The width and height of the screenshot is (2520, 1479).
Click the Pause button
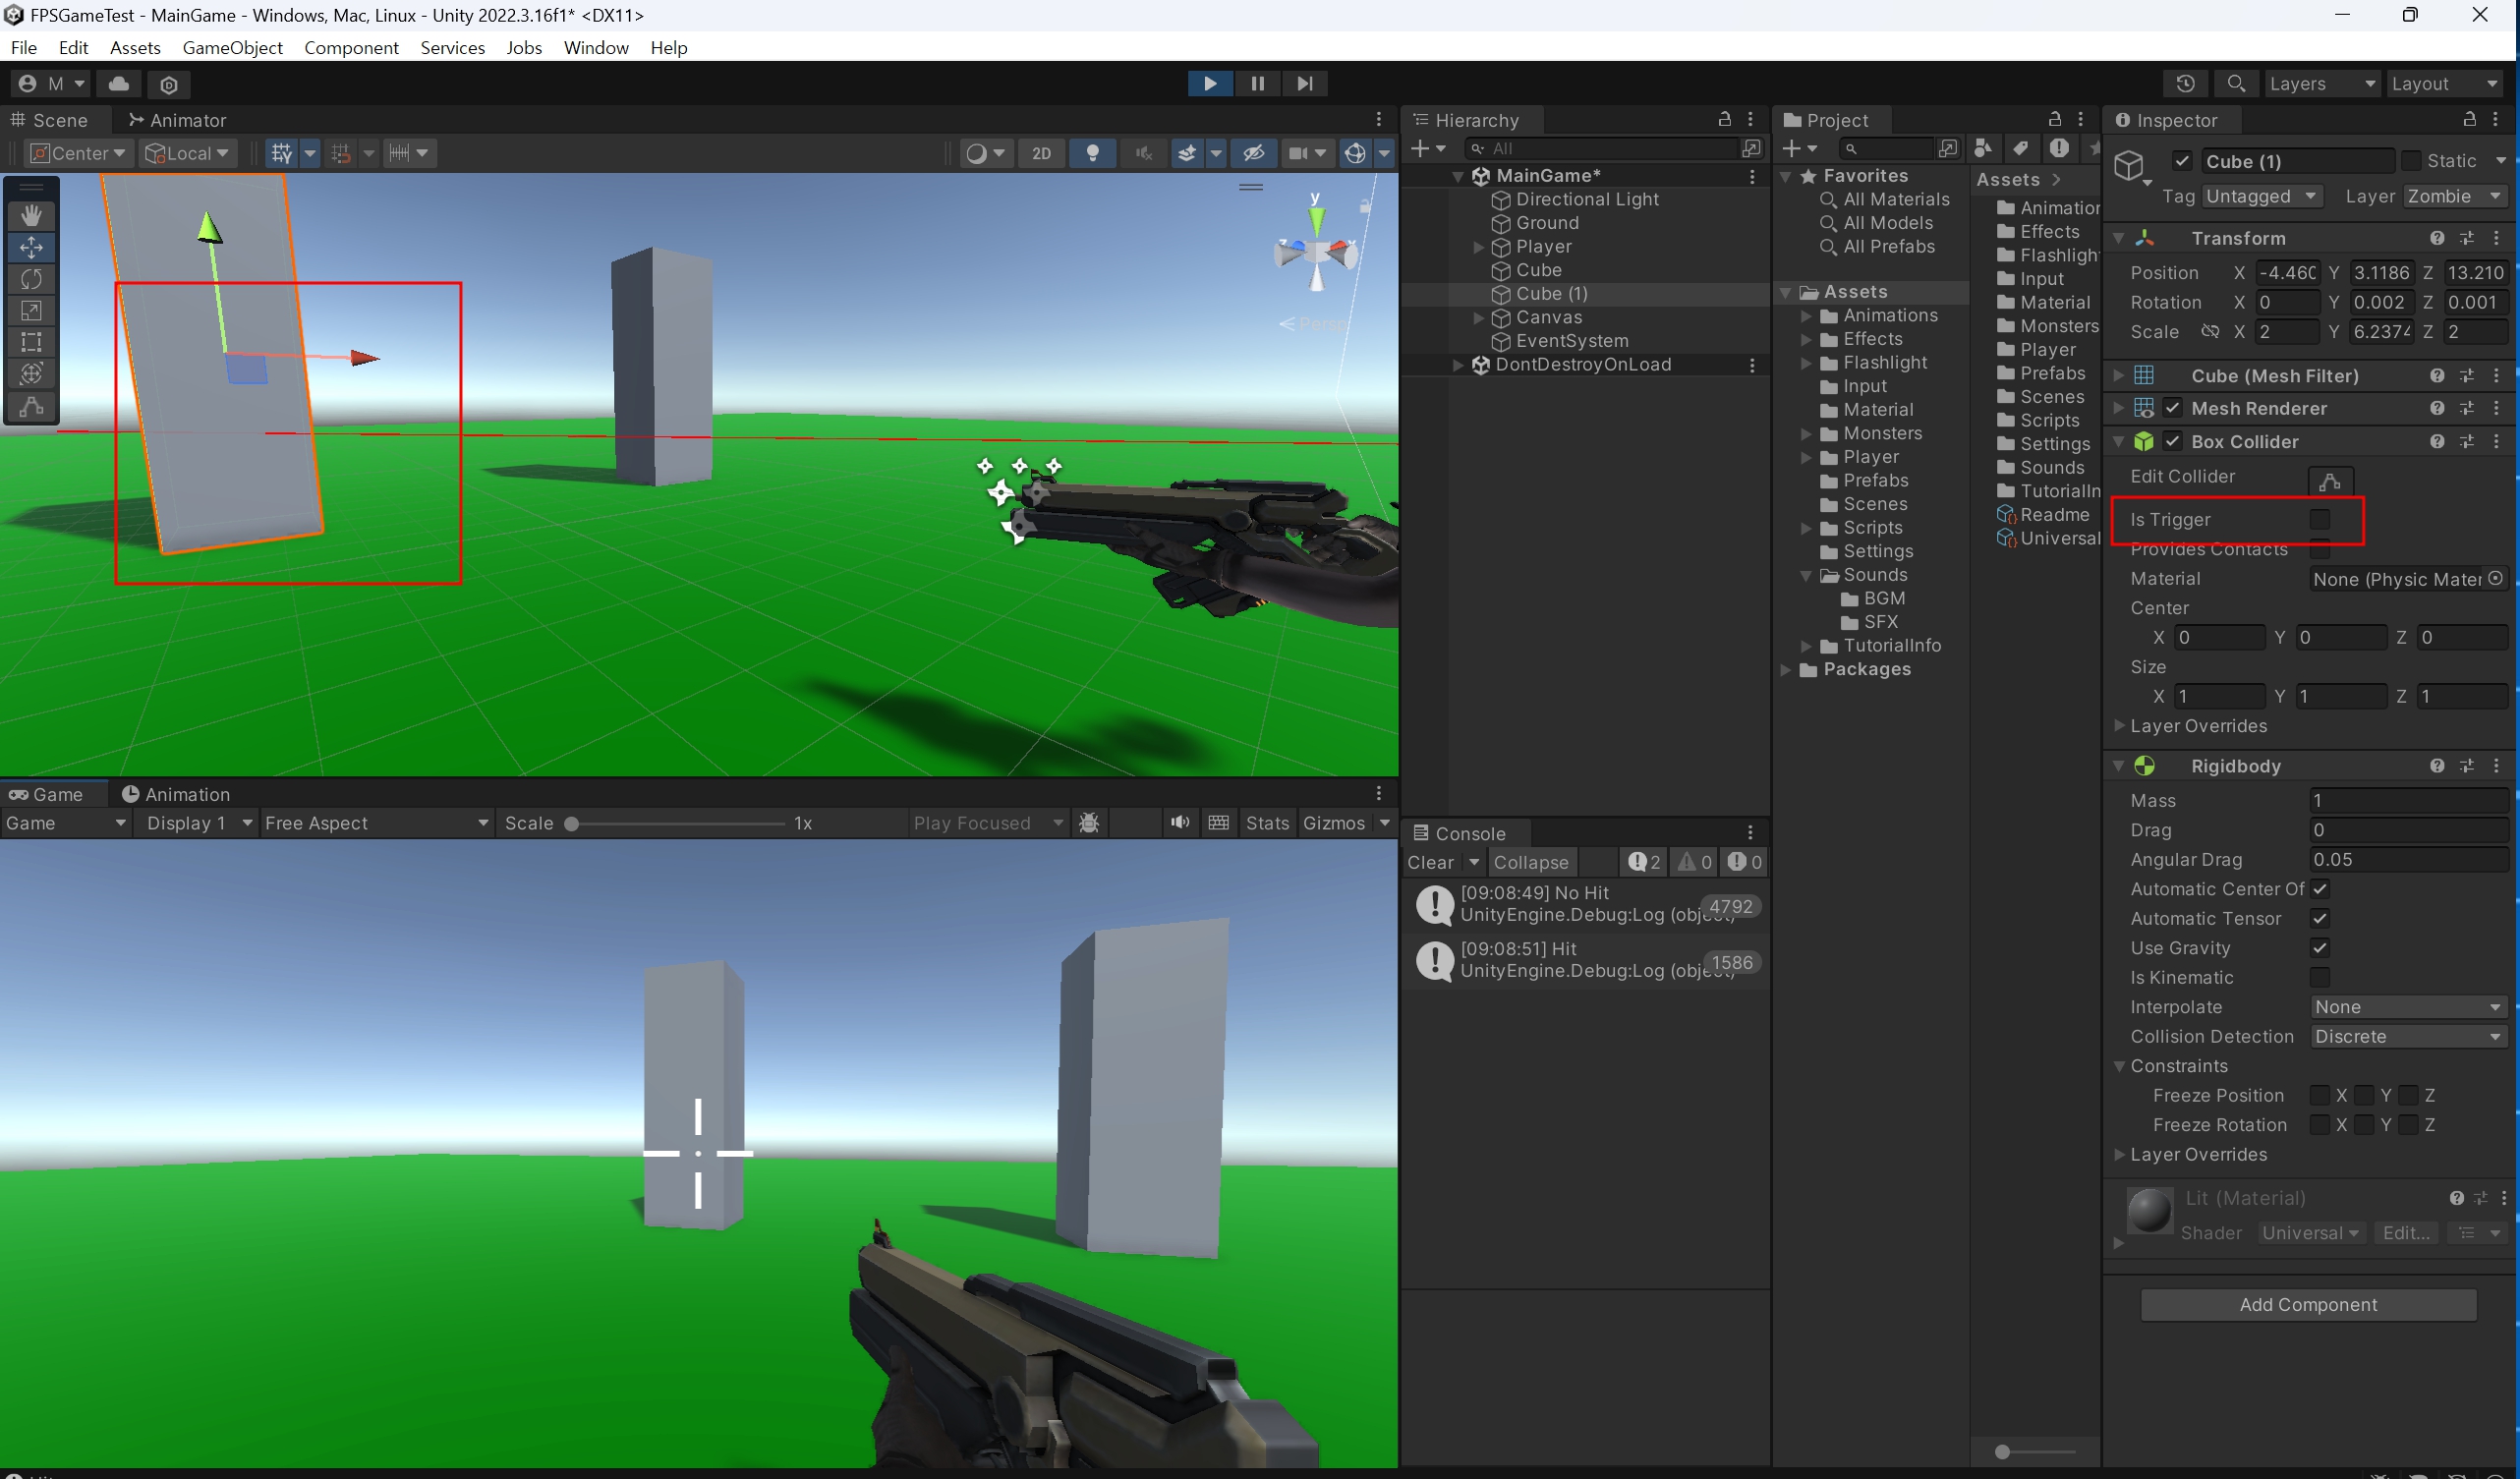(x=1257, y=84)
